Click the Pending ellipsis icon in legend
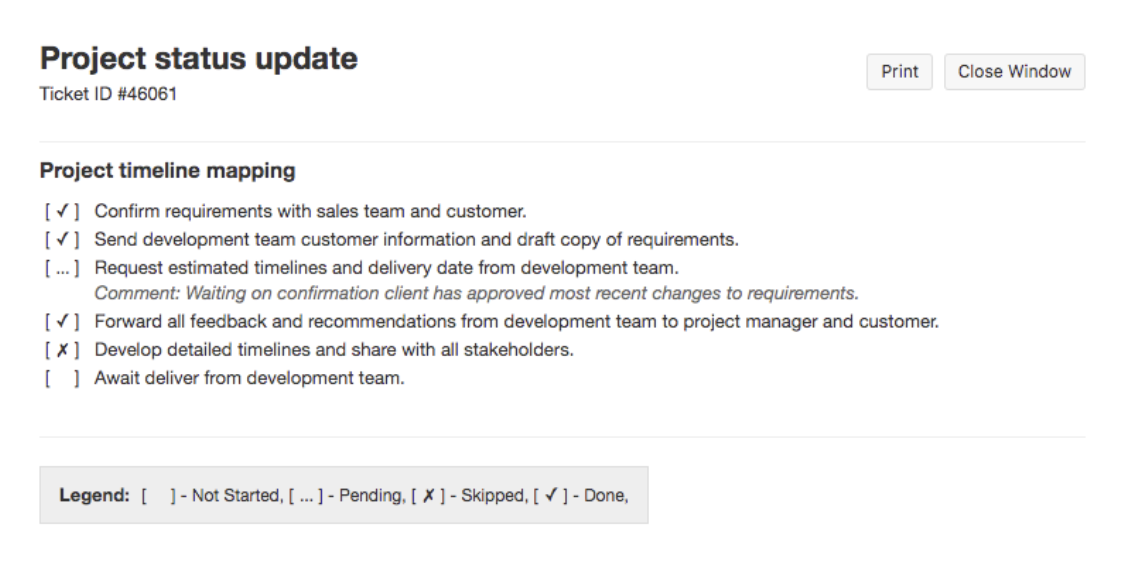 click(306, 495)
